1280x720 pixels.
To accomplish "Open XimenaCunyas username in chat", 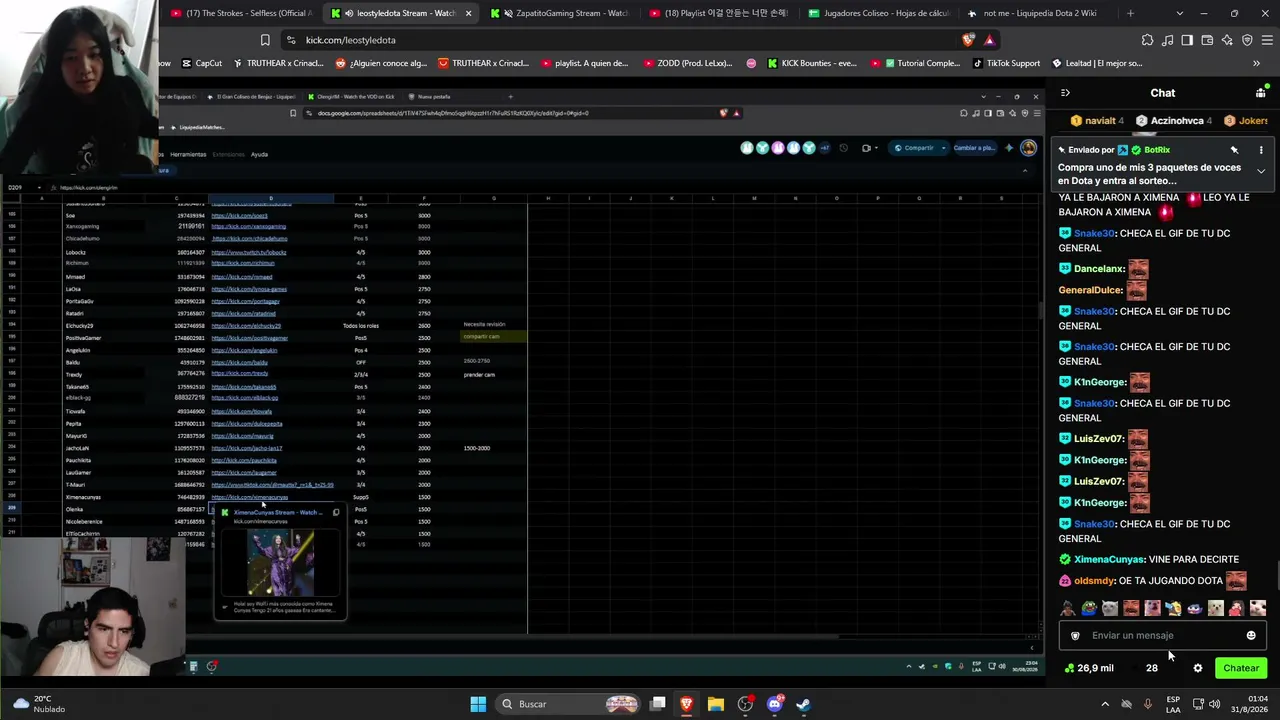I will [1108, 559].
